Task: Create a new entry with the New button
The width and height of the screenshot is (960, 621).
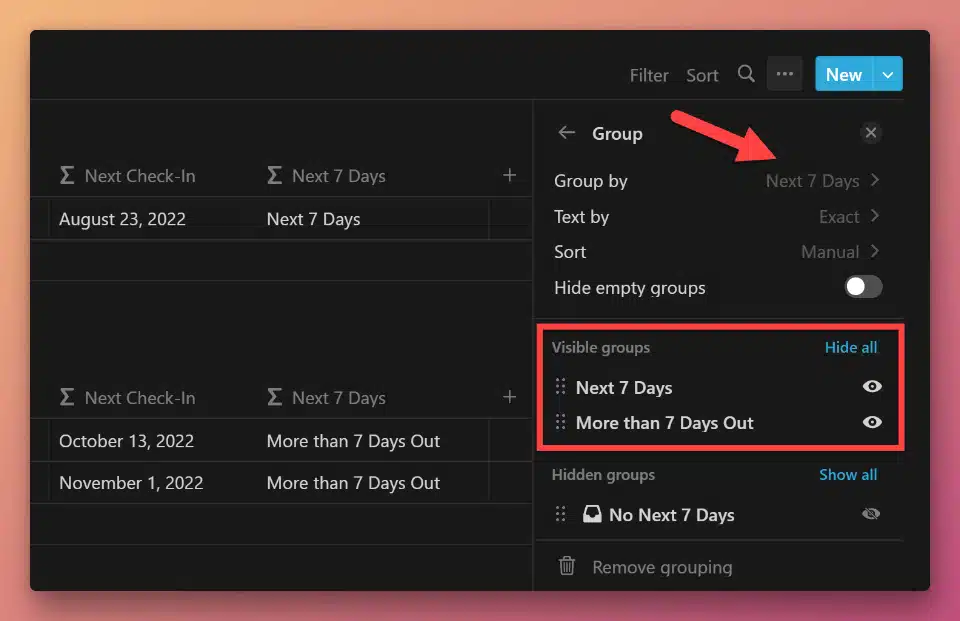Action: [844, 74]
